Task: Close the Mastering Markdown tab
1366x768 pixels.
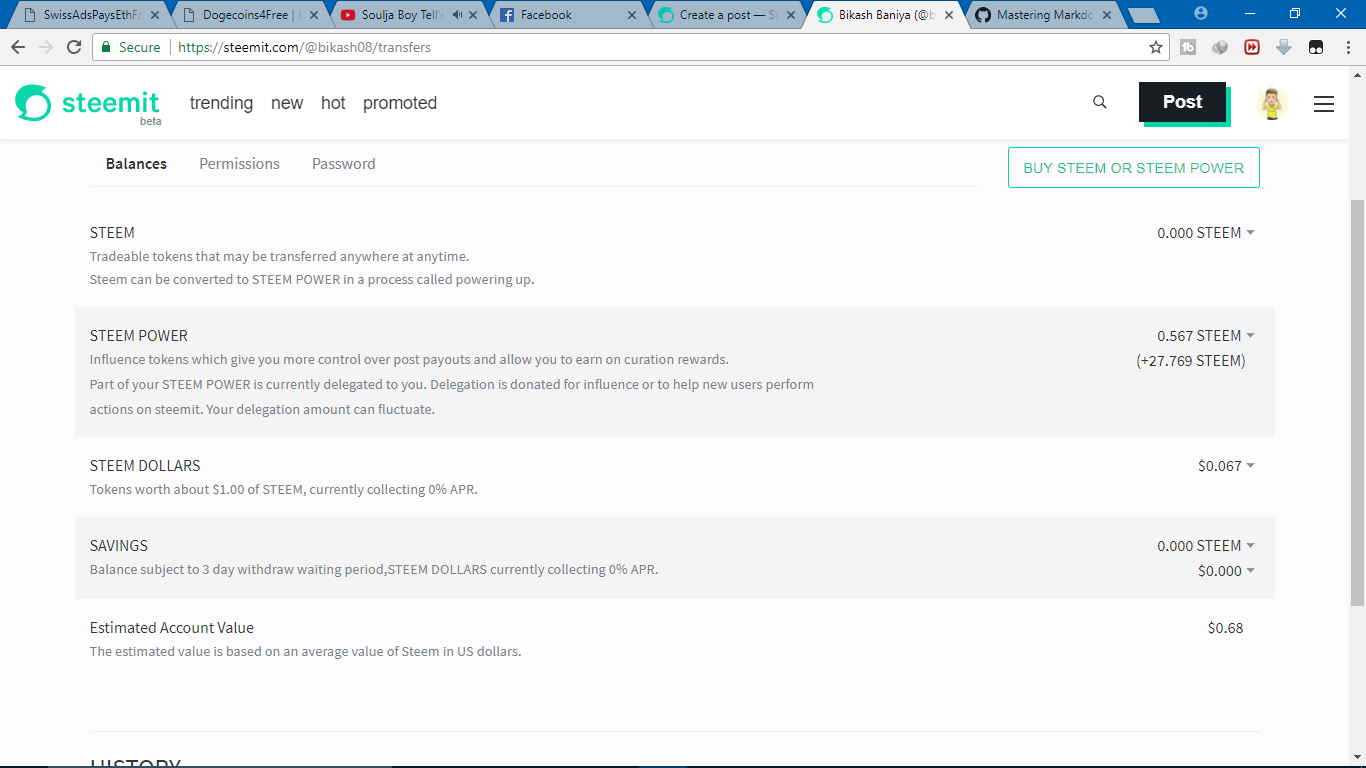Action: (1107, 15)
